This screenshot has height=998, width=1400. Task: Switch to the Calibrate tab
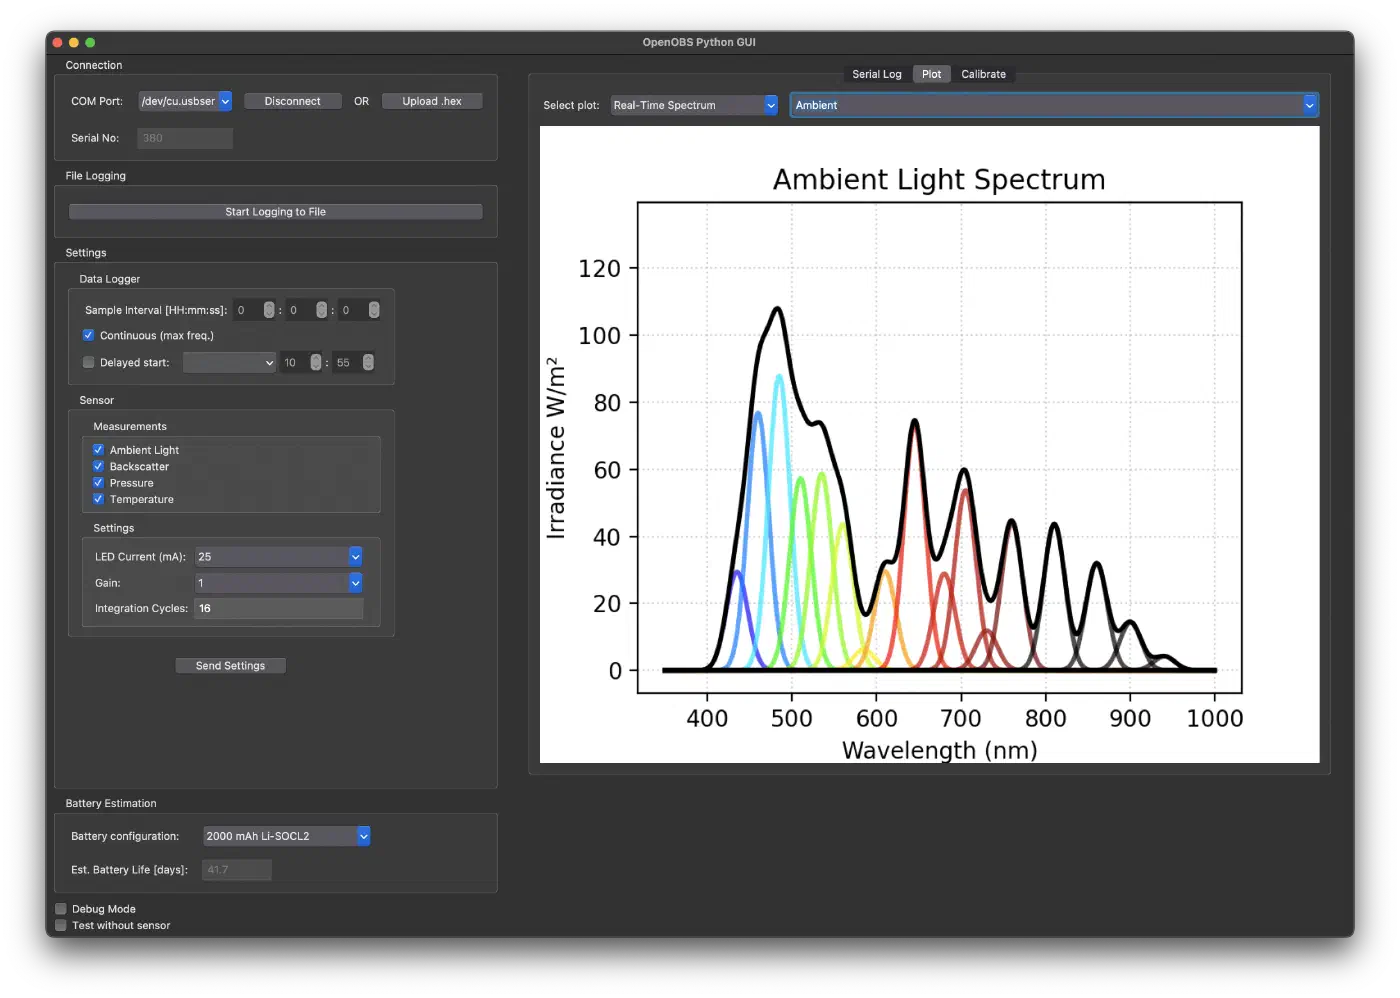pos(984,74)
